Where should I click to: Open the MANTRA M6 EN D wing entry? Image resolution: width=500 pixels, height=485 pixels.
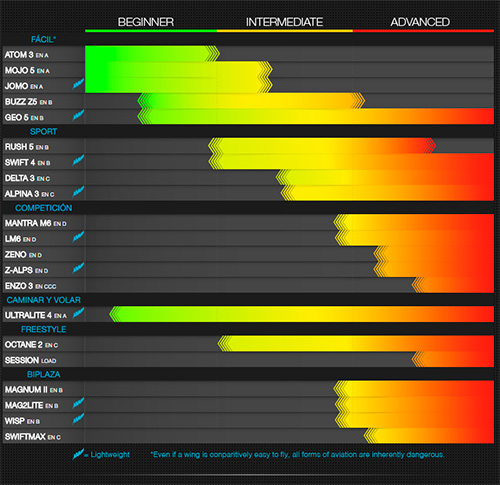[36, 223]
